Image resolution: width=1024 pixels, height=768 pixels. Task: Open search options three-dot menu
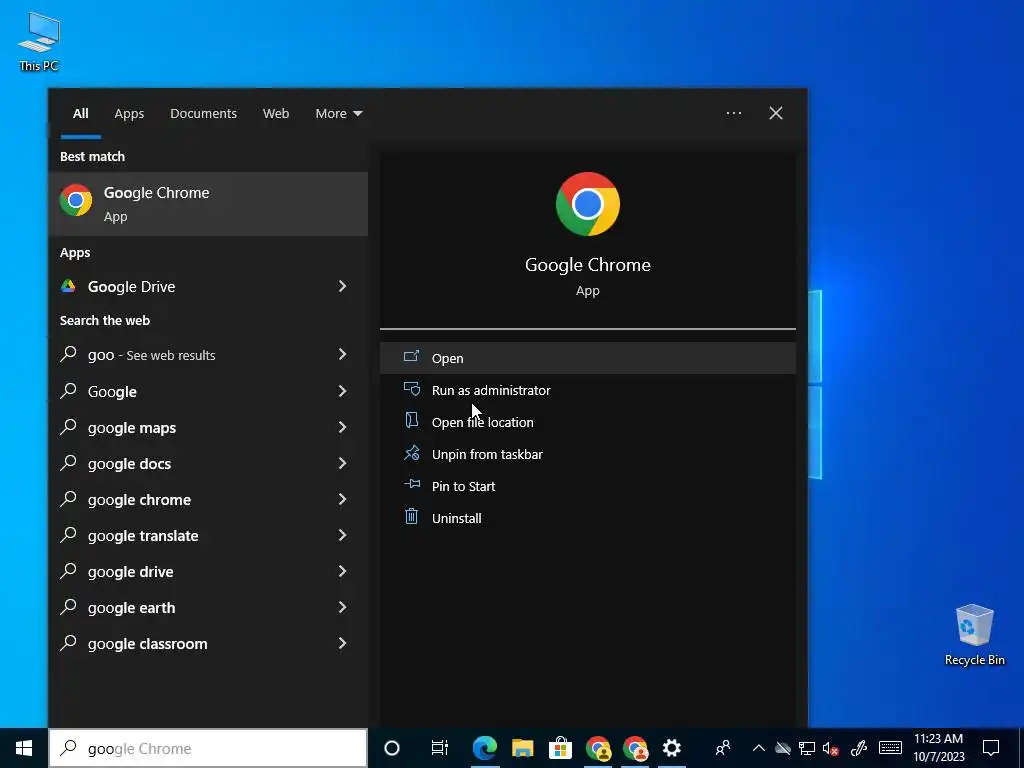click(x=733, y=114)
